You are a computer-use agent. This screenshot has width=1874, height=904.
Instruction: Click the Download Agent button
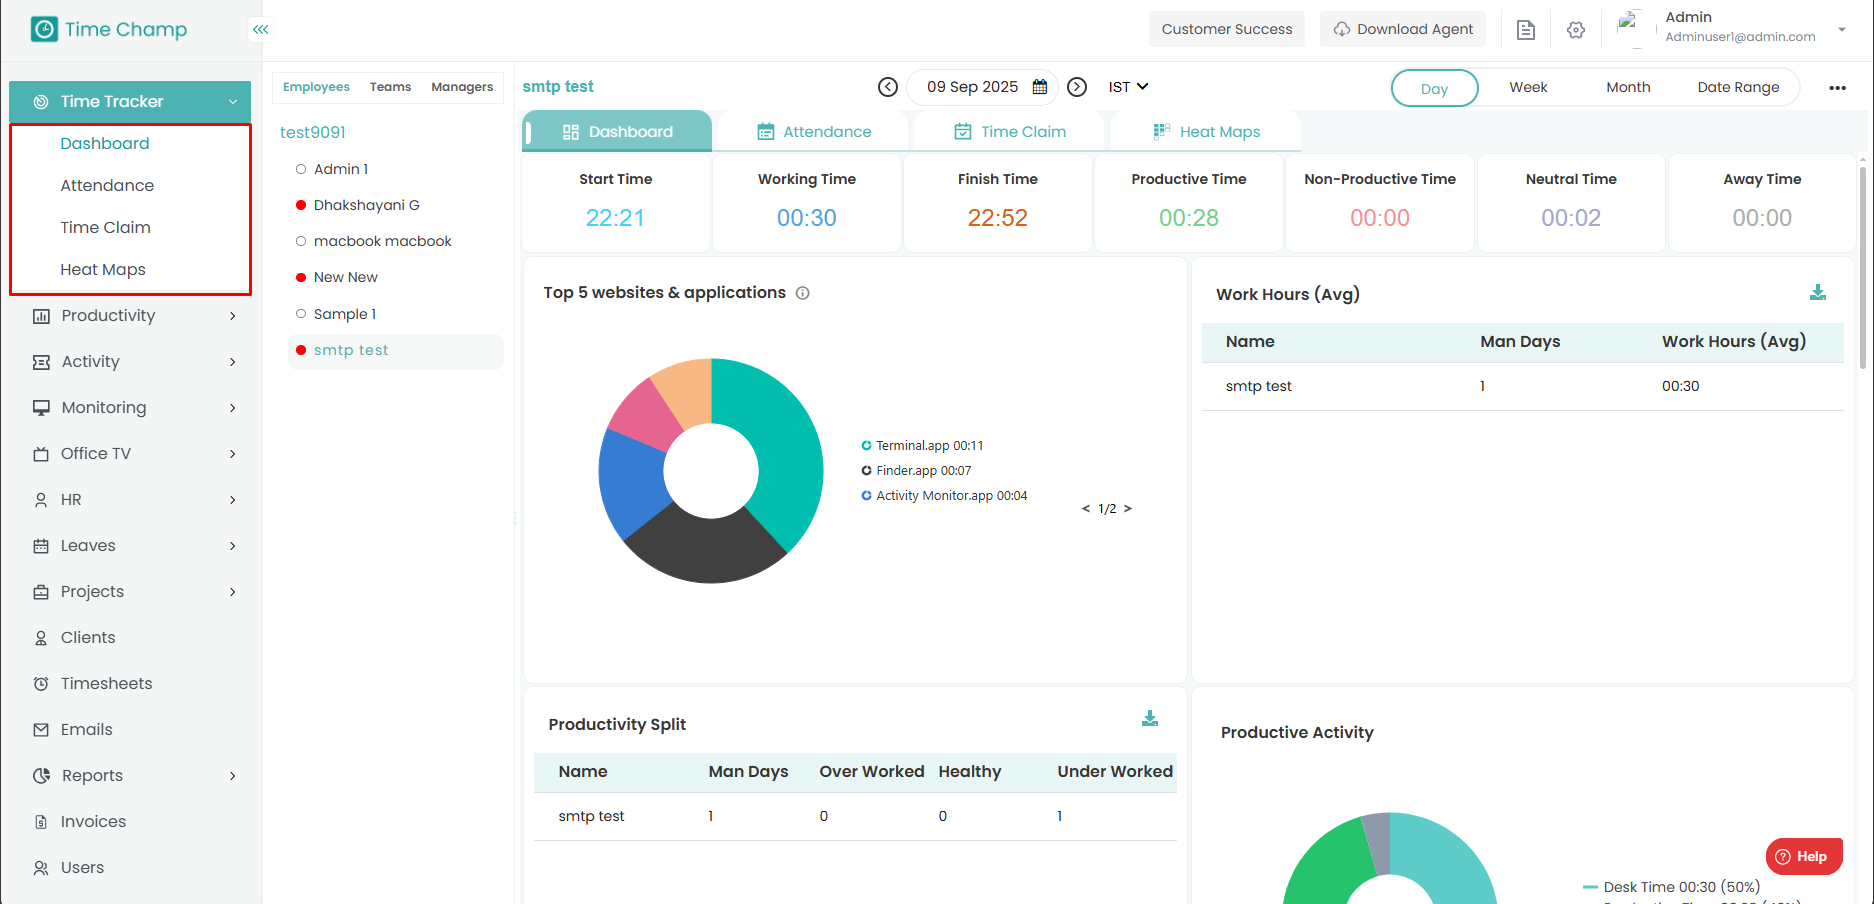point(1402,29)
